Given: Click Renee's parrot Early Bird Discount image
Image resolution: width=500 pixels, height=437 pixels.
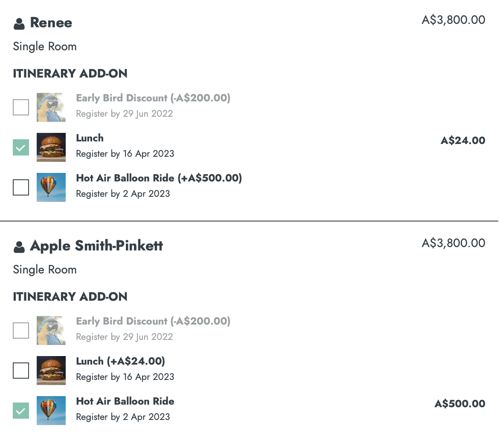Looking at the screenshot, I should click(51, 107).
